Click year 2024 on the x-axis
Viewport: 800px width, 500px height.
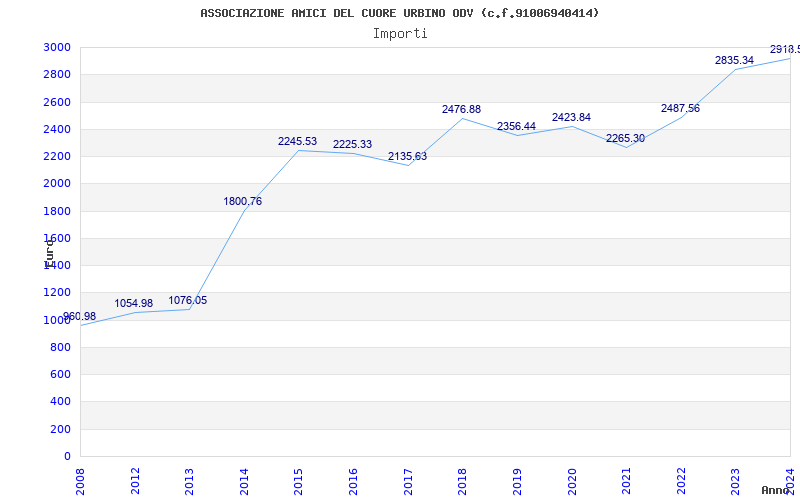(x=790, y=479)
